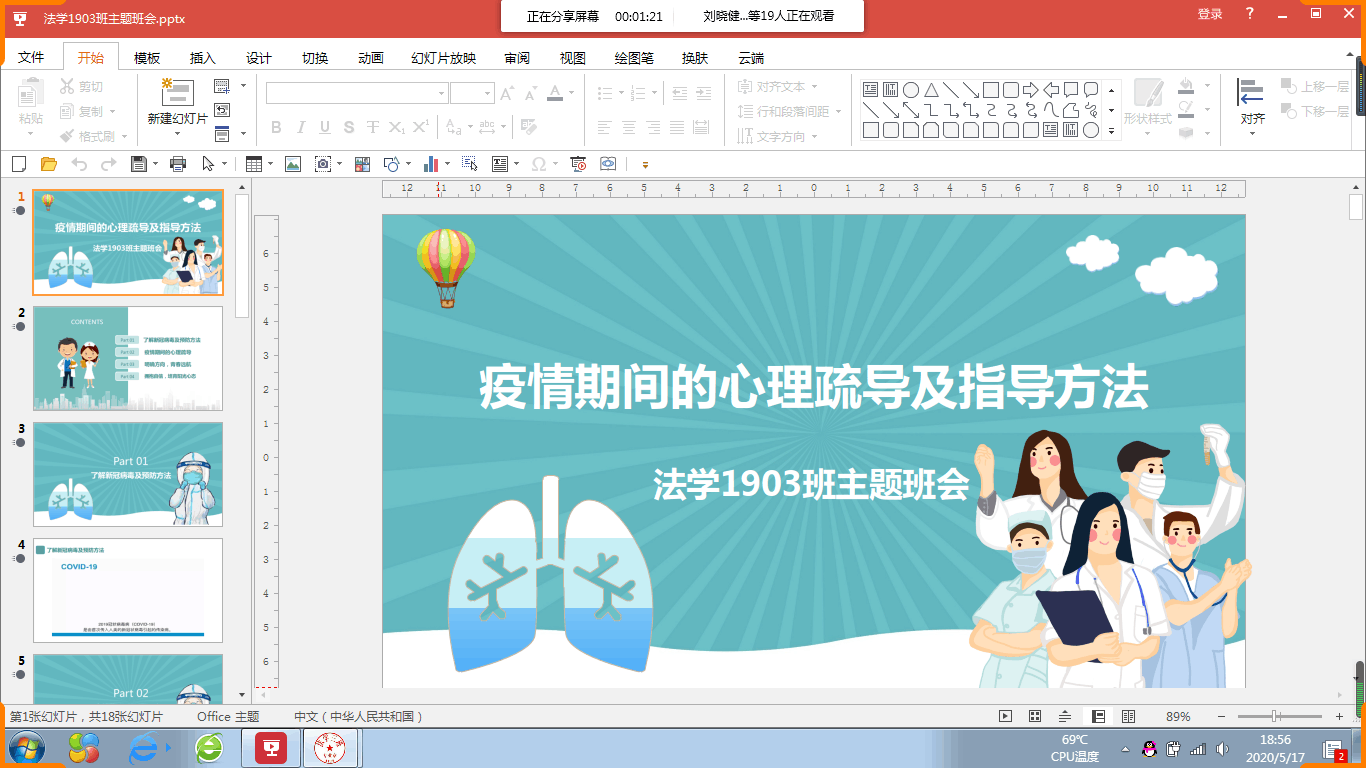The image size is (1366, 768).
Task: Click the Align (对齐) icon in the ribbon
Action: tap(1251, 92)
